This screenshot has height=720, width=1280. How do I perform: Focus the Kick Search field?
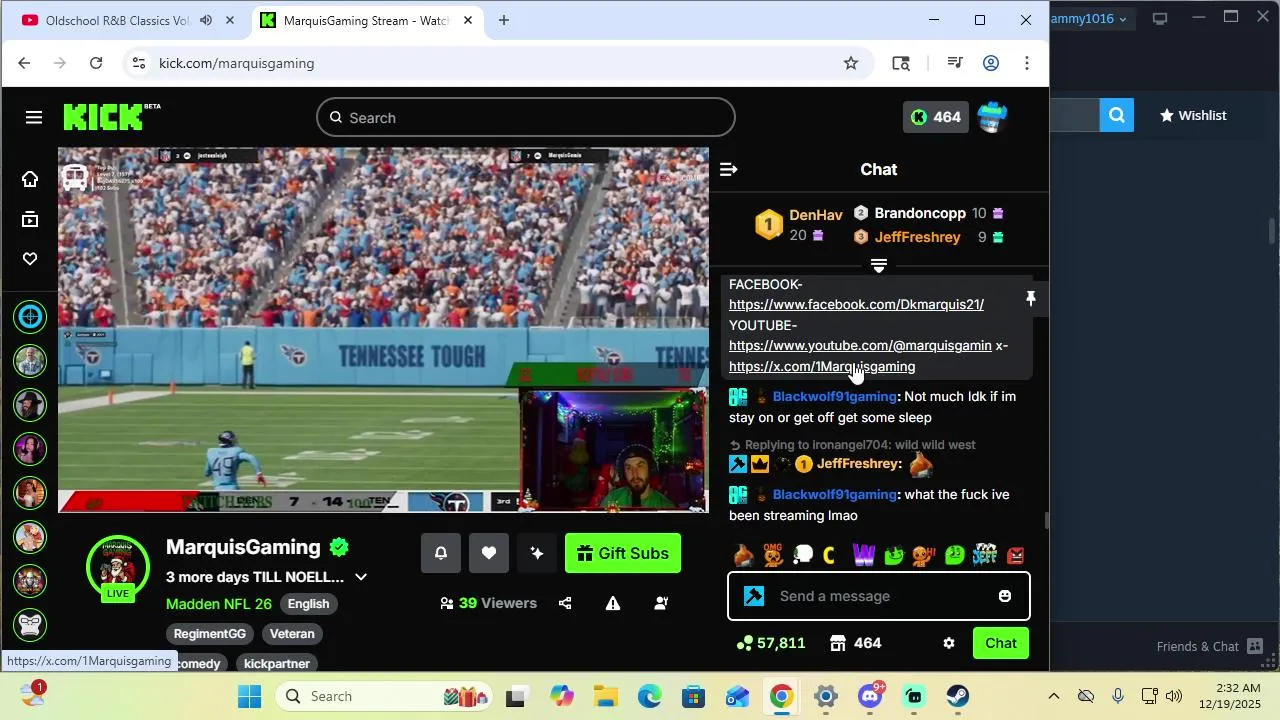pyautogui.click(x=526, y=117)
